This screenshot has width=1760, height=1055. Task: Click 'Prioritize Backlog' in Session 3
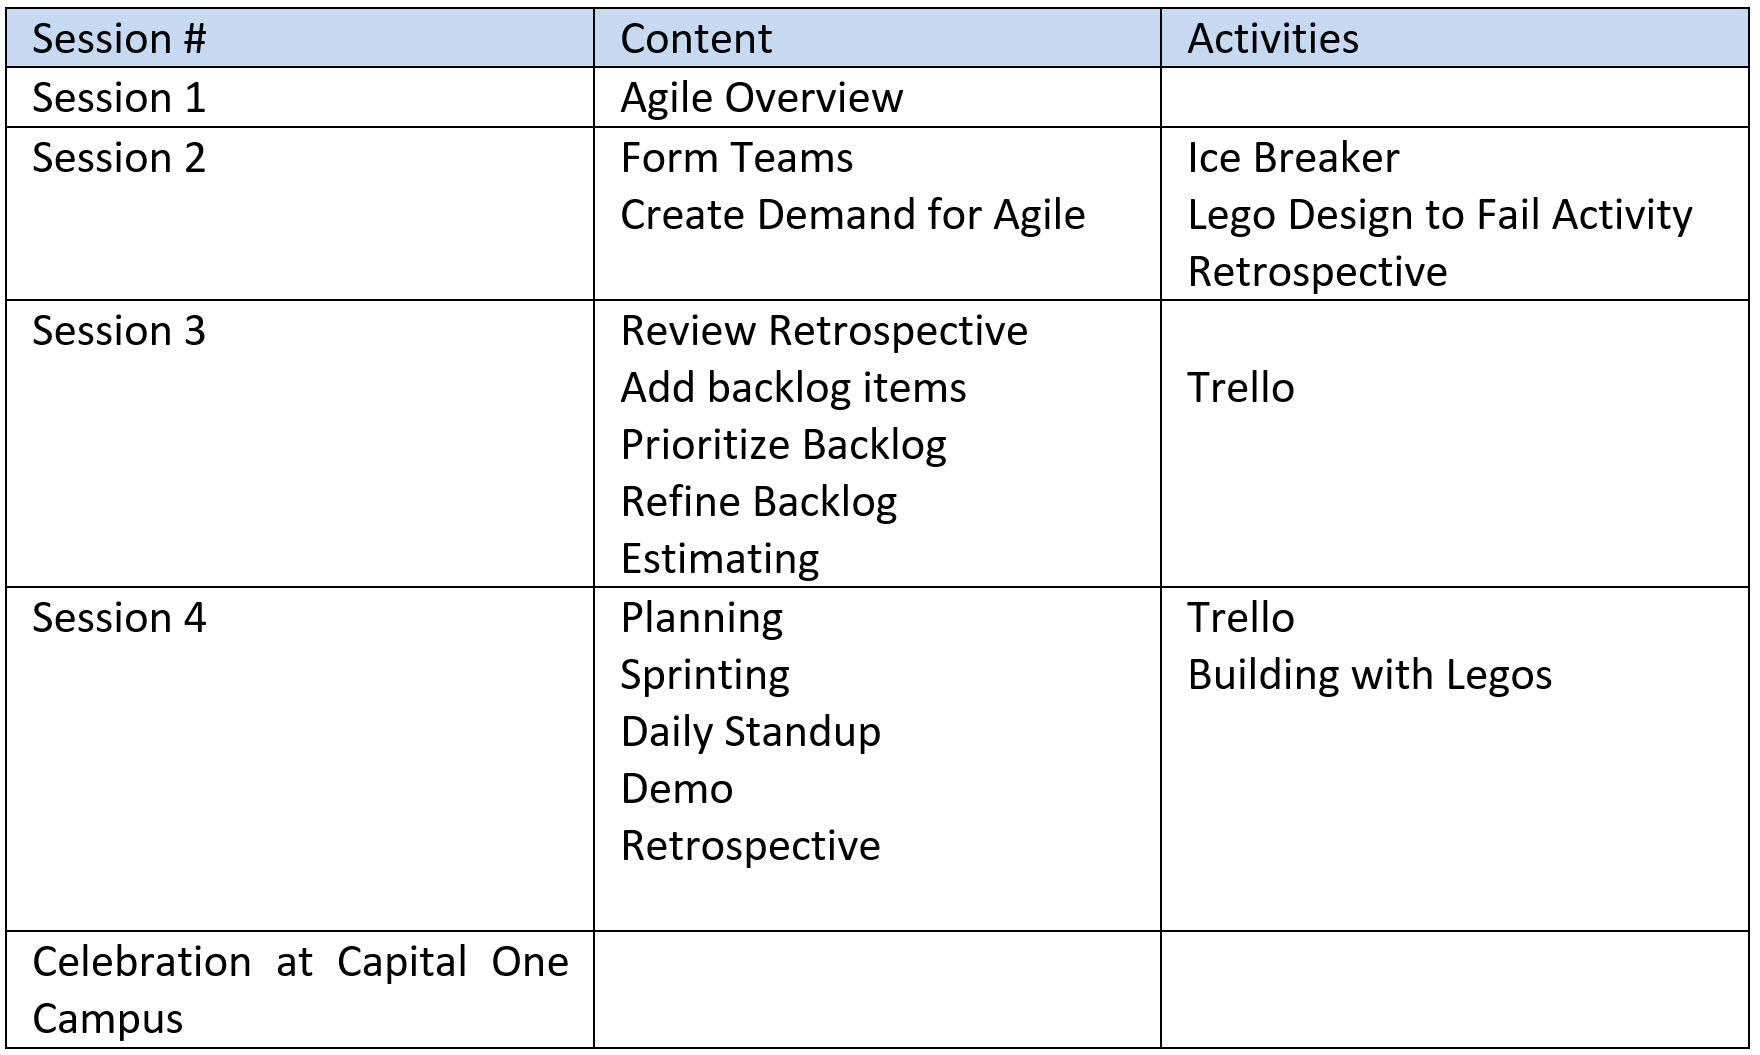(x=784, y=446)
